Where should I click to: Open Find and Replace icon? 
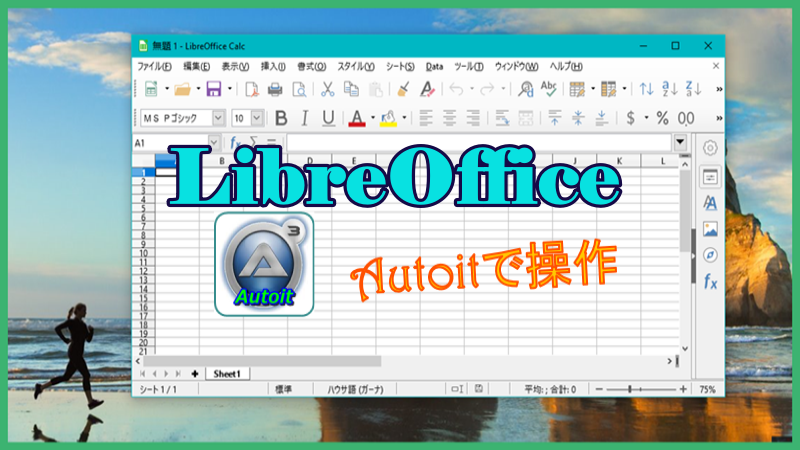coord(526,89)
